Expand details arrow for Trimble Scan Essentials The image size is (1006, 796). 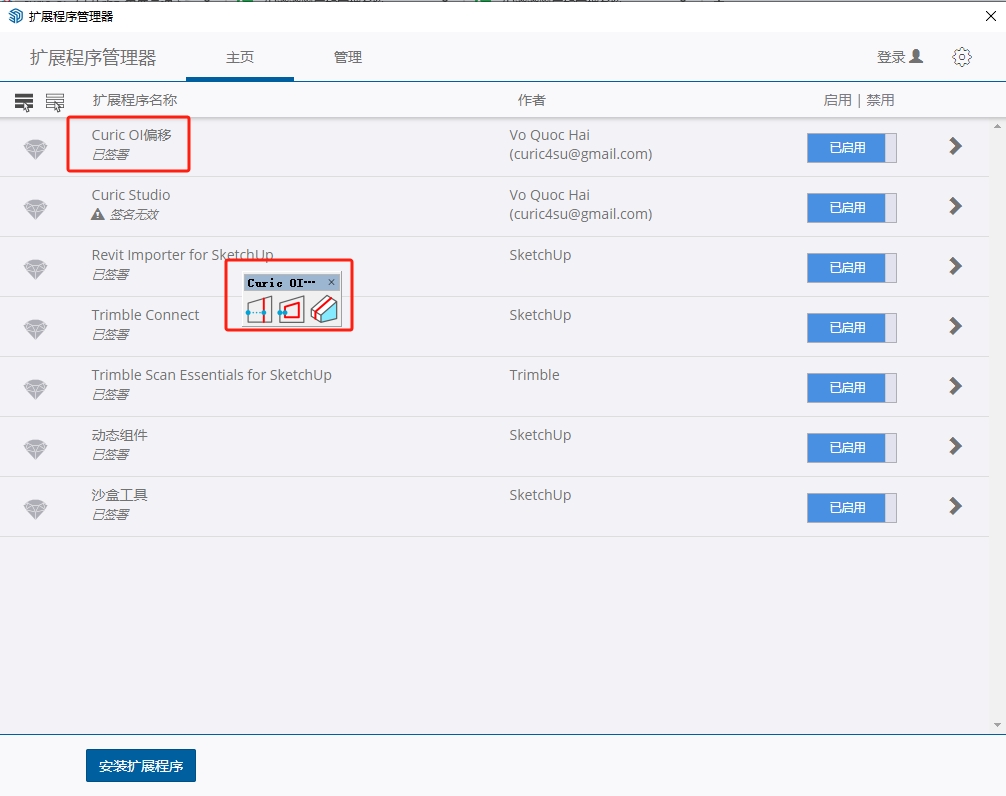[x=955, y=386]
